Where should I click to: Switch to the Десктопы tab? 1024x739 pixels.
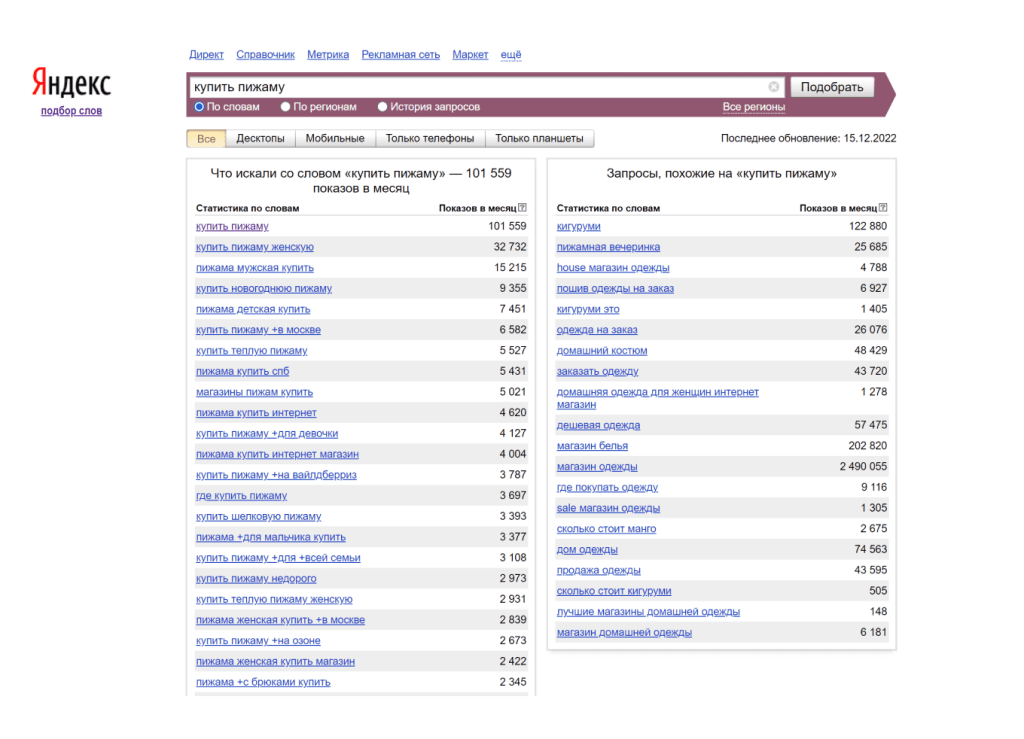point(260,139)
